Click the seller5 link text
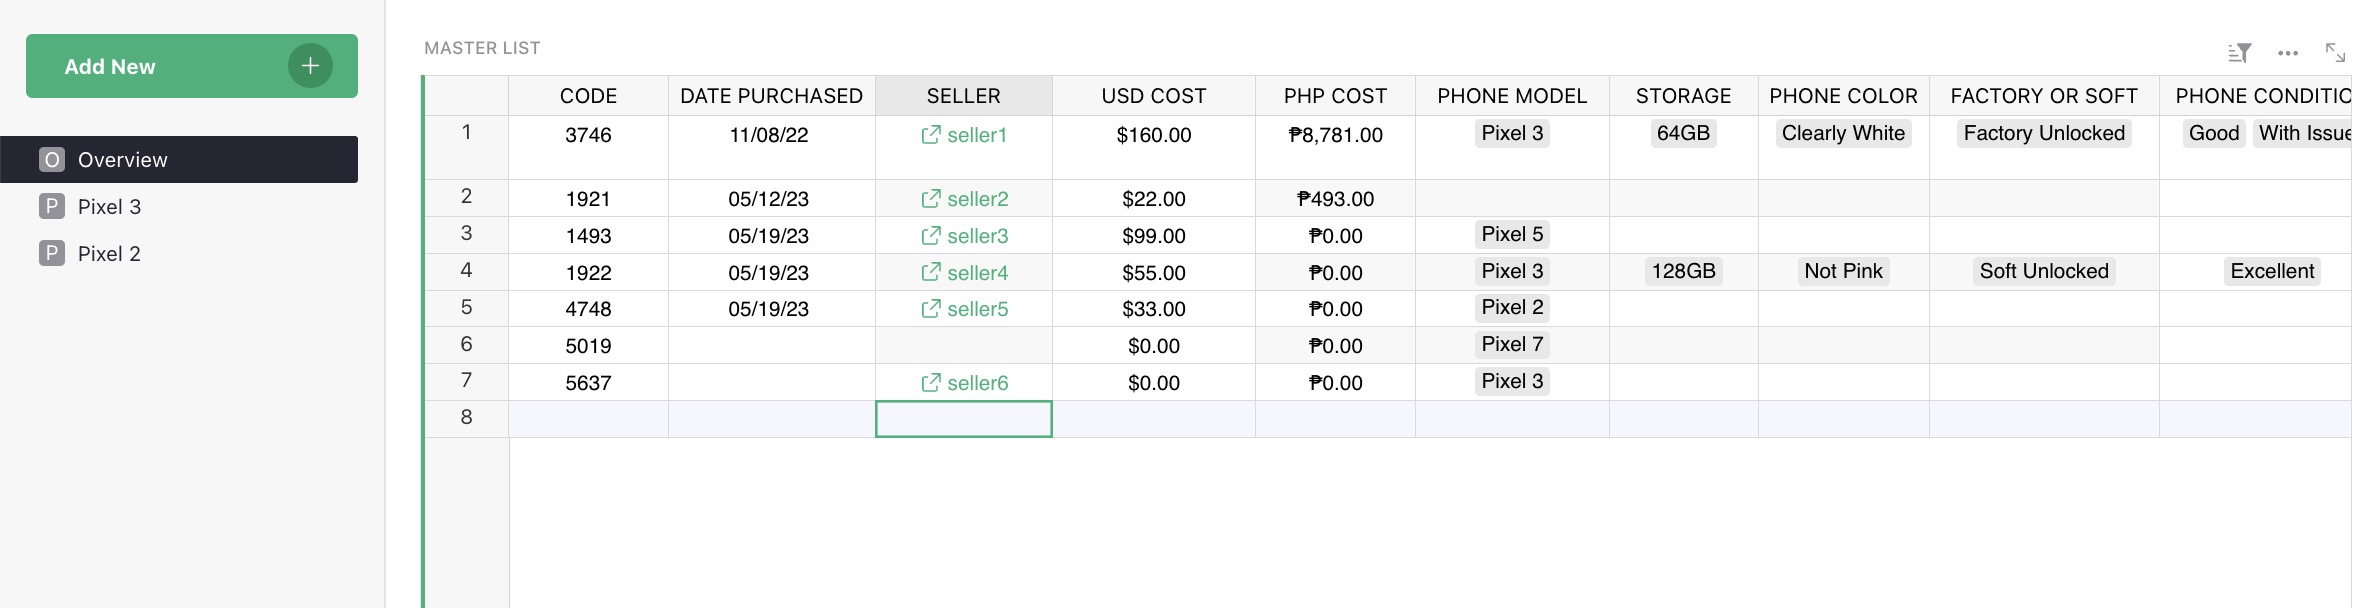The image size is (2360, 608). (977, 309)
